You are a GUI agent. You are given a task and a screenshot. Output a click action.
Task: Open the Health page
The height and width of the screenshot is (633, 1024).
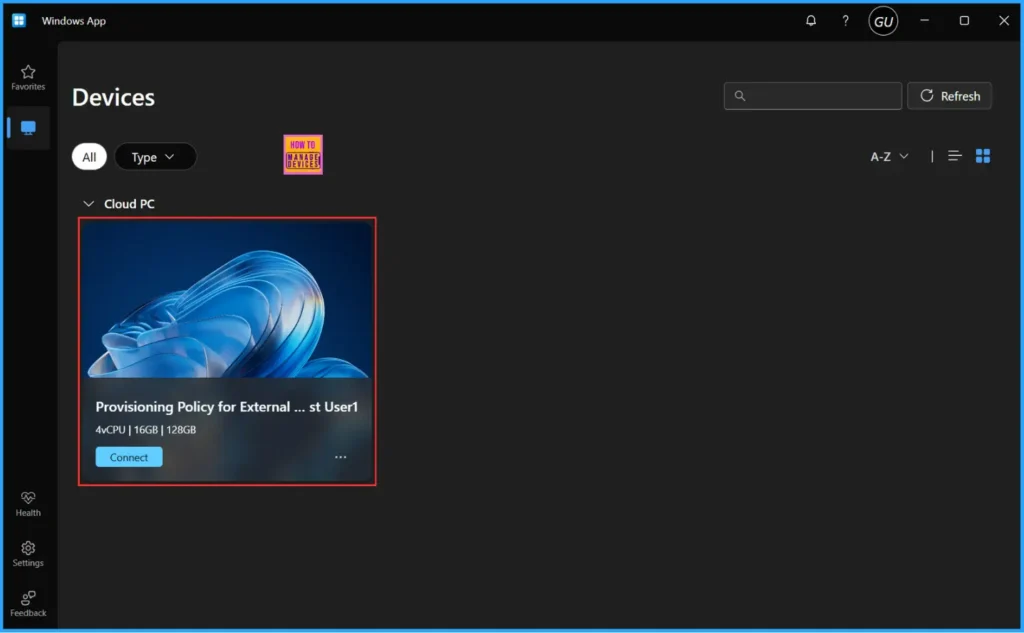[28, 503]
